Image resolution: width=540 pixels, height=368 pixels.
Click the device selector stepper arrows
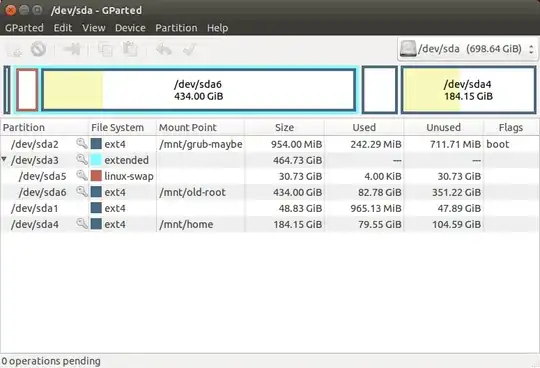(531, 49)
